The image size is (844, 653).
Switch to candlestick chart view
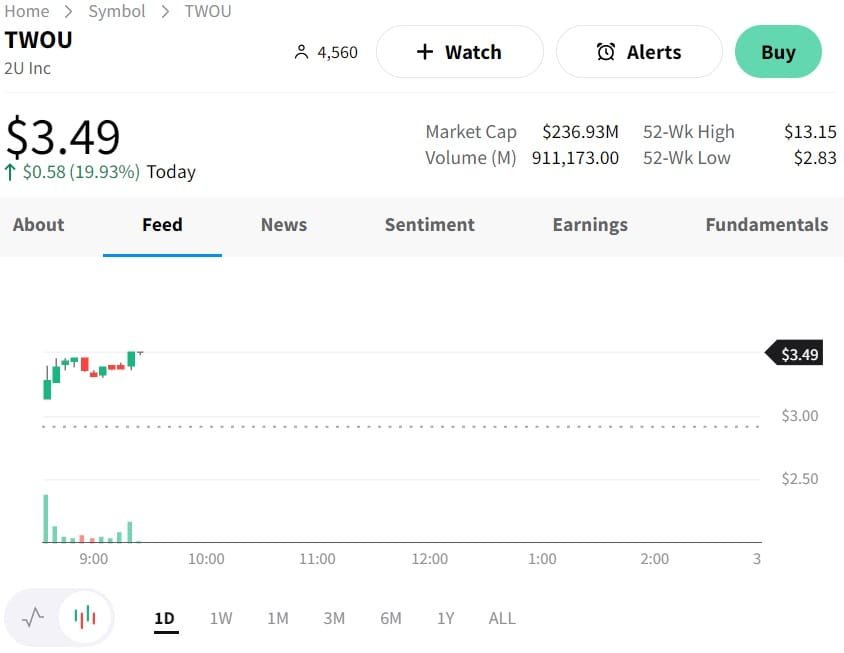click(x=86, y=617)
